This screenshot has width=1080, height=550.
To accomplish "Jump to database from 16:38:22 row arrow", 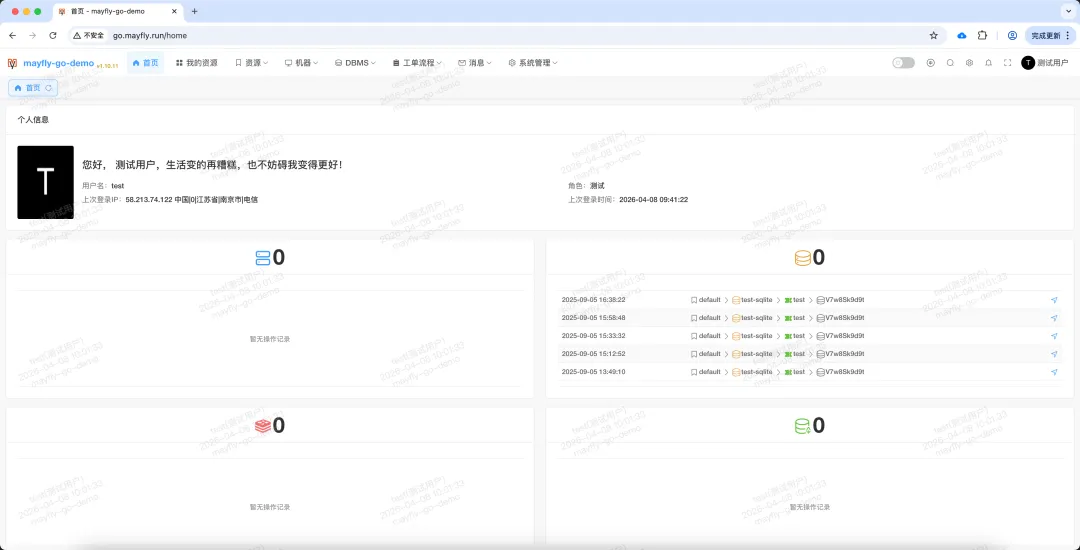I will [1054, 300].
